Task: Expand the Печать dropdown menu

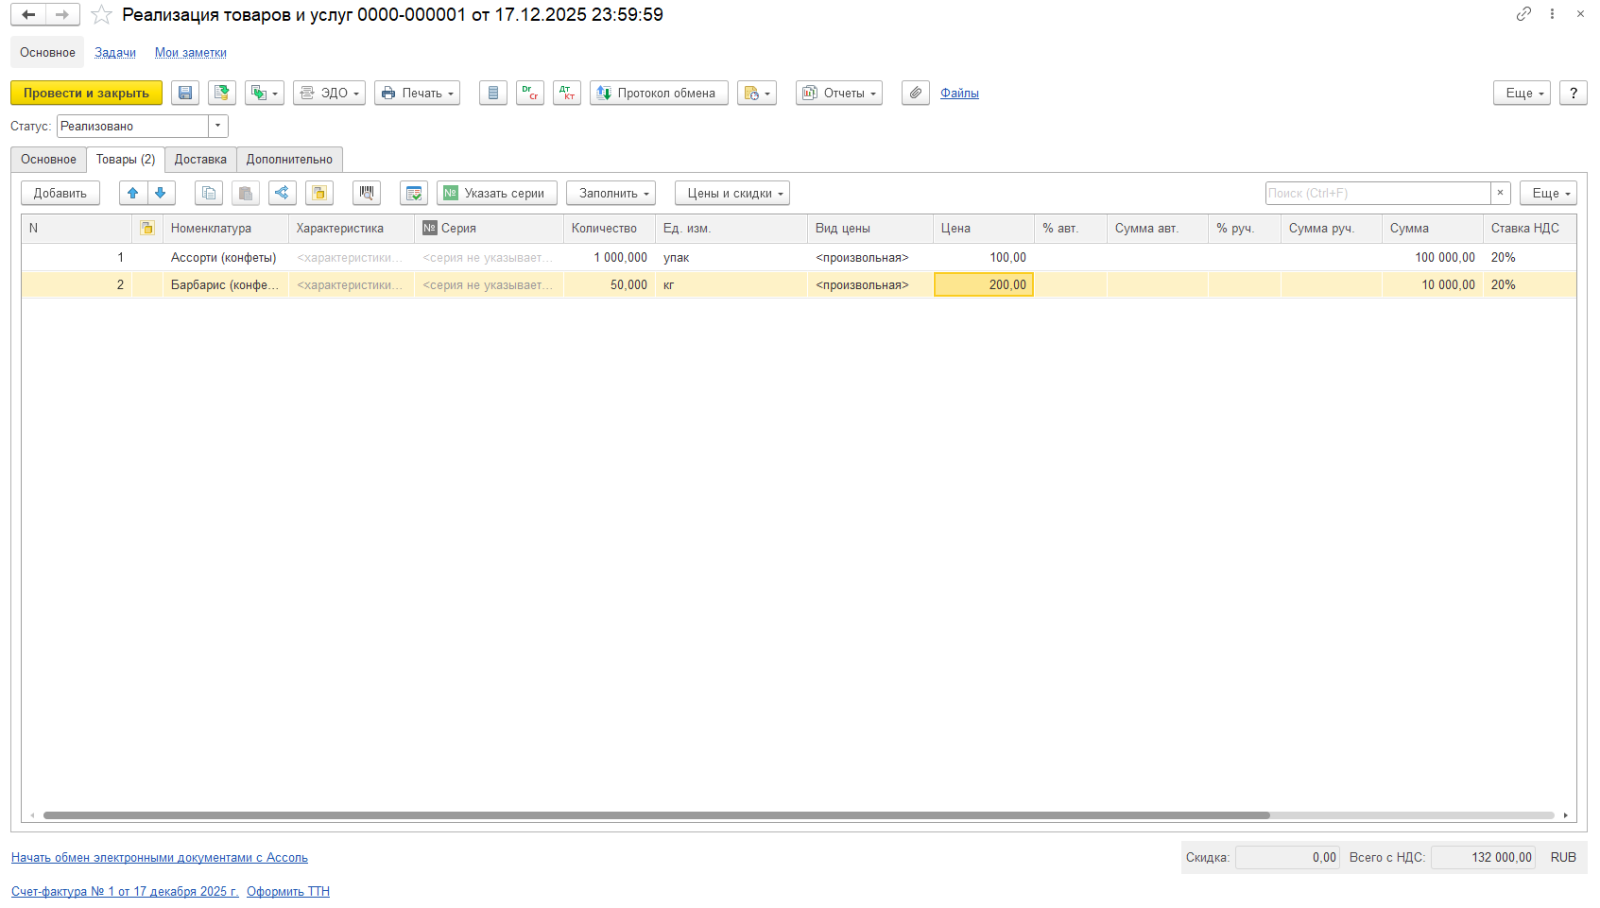Action: (417, 93)
